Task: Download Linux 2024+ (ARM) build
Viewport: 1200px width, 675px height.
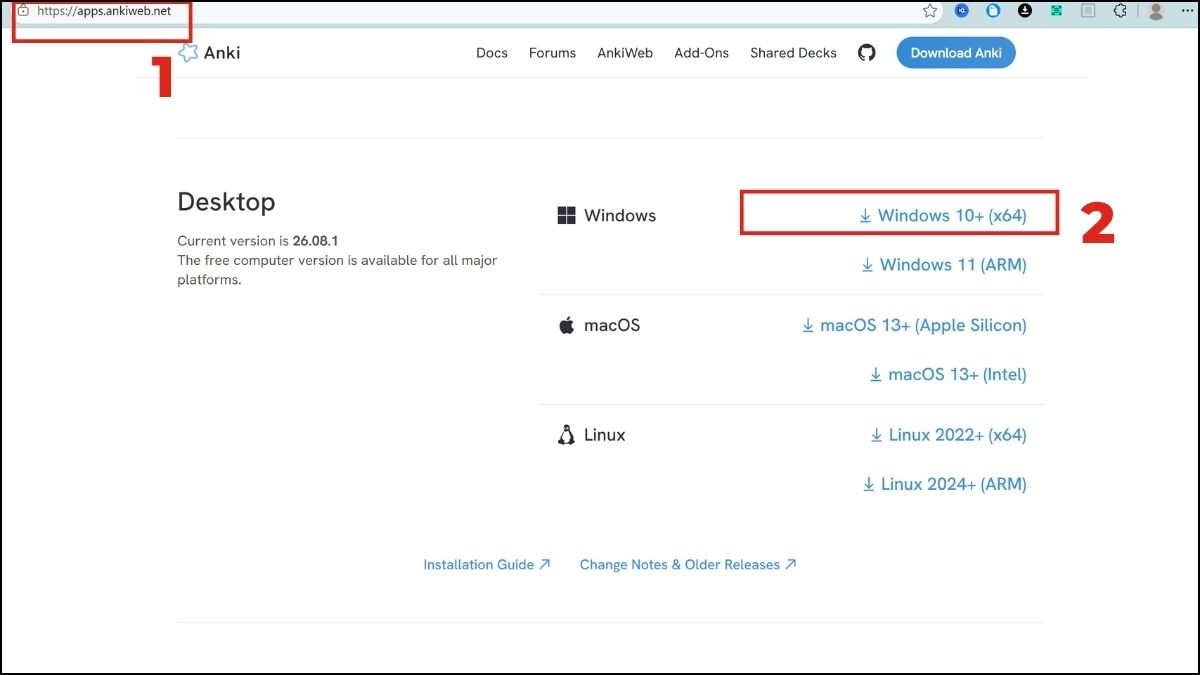Action: coord(945,485)
